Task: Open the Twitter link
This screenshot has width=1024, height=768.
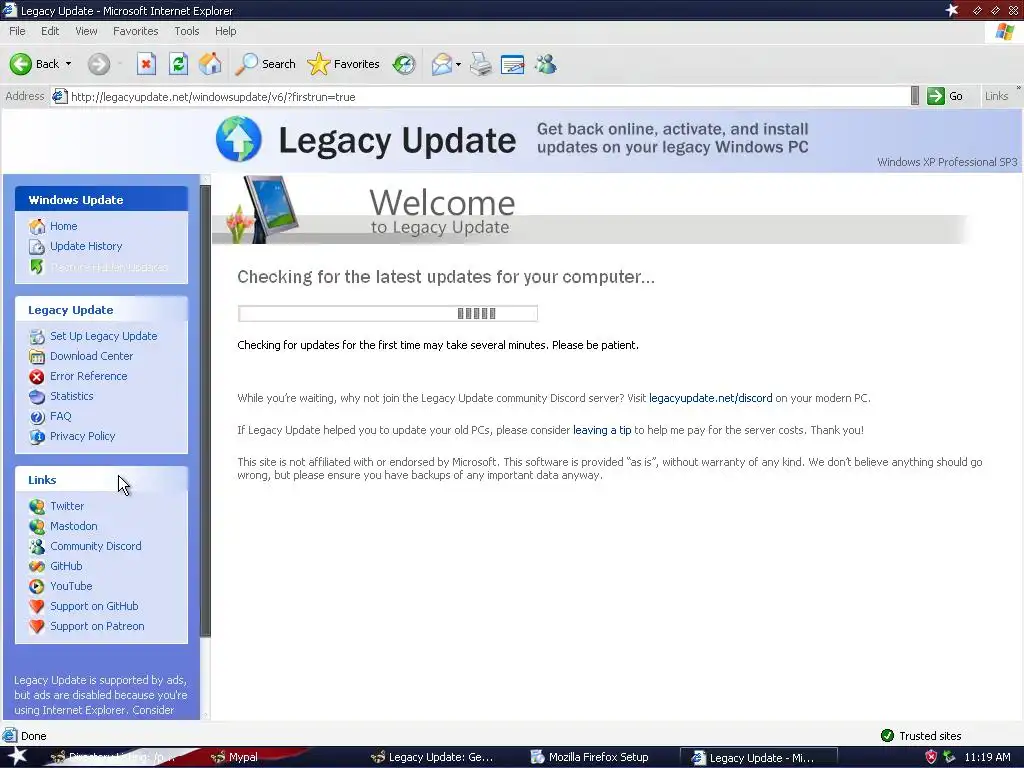Action: (67, 506)
